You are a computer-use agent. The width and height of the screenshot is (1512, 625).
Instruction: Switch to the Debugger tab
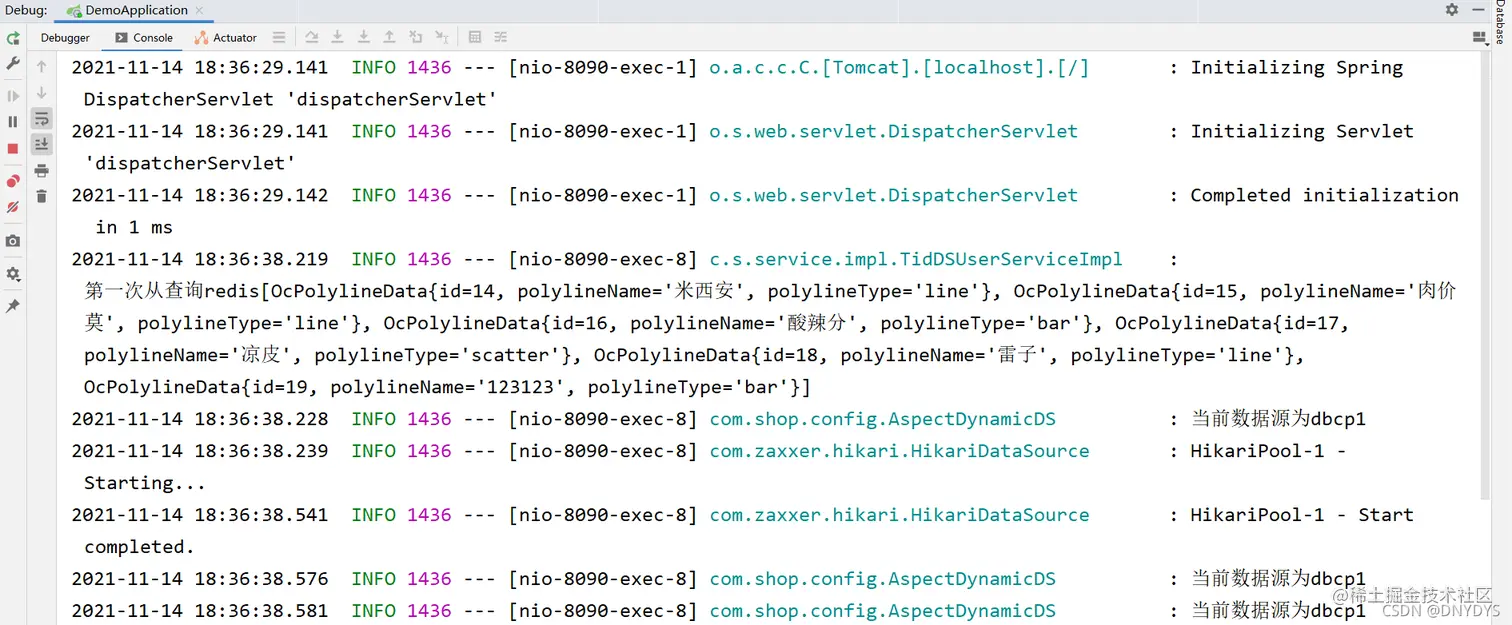point(65,38)
